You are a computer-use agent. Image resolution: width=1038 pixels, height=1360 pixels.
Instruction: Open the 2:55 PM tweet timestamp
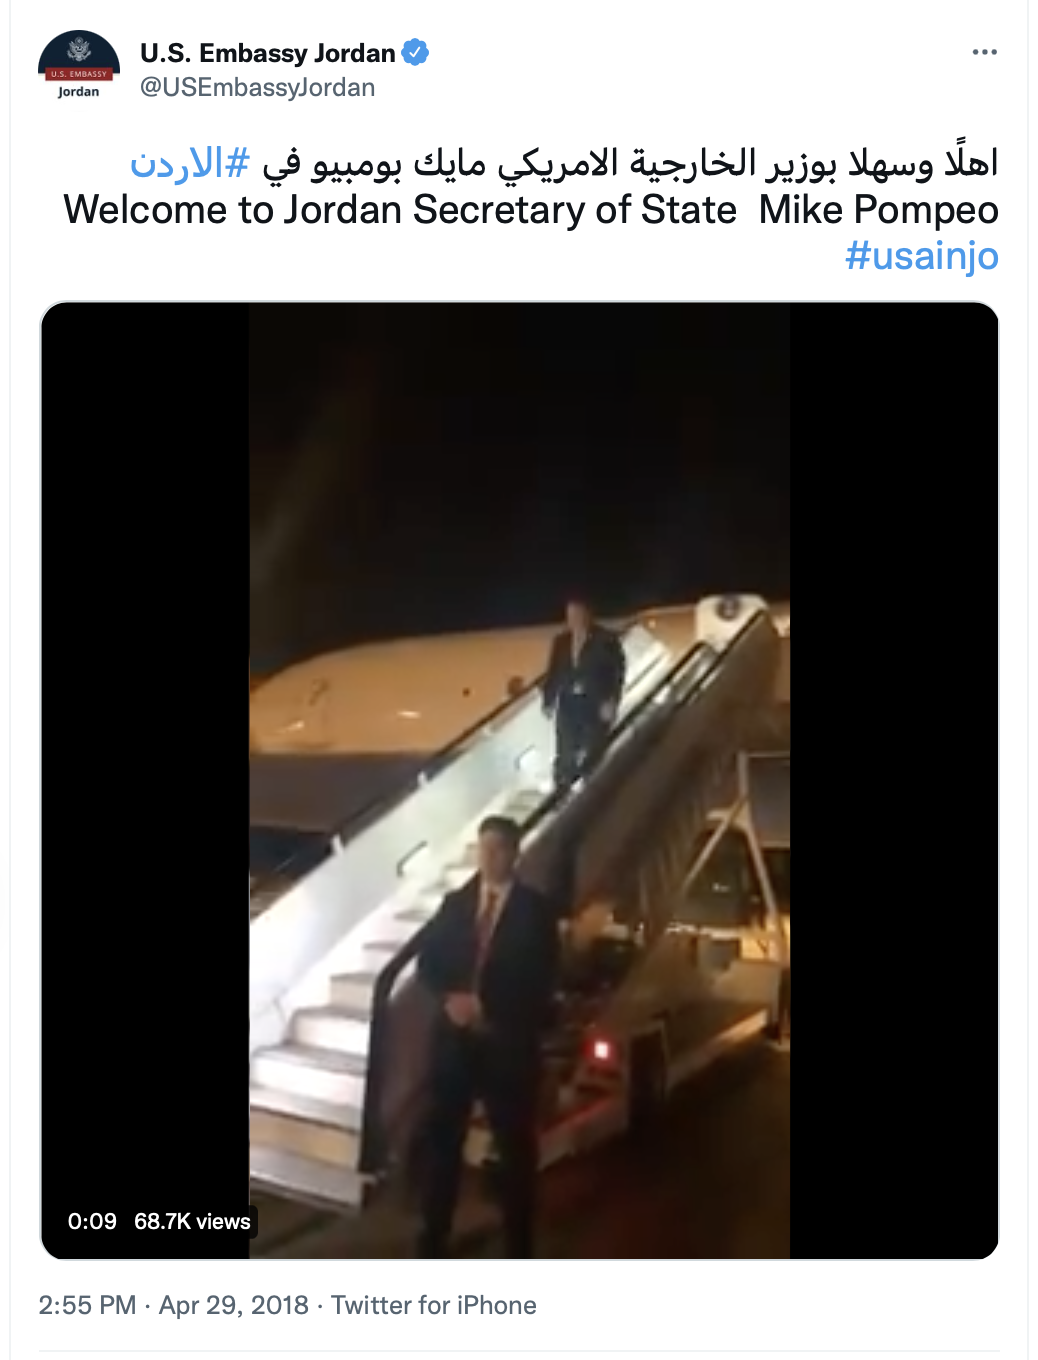click(x=87, y=1305)
